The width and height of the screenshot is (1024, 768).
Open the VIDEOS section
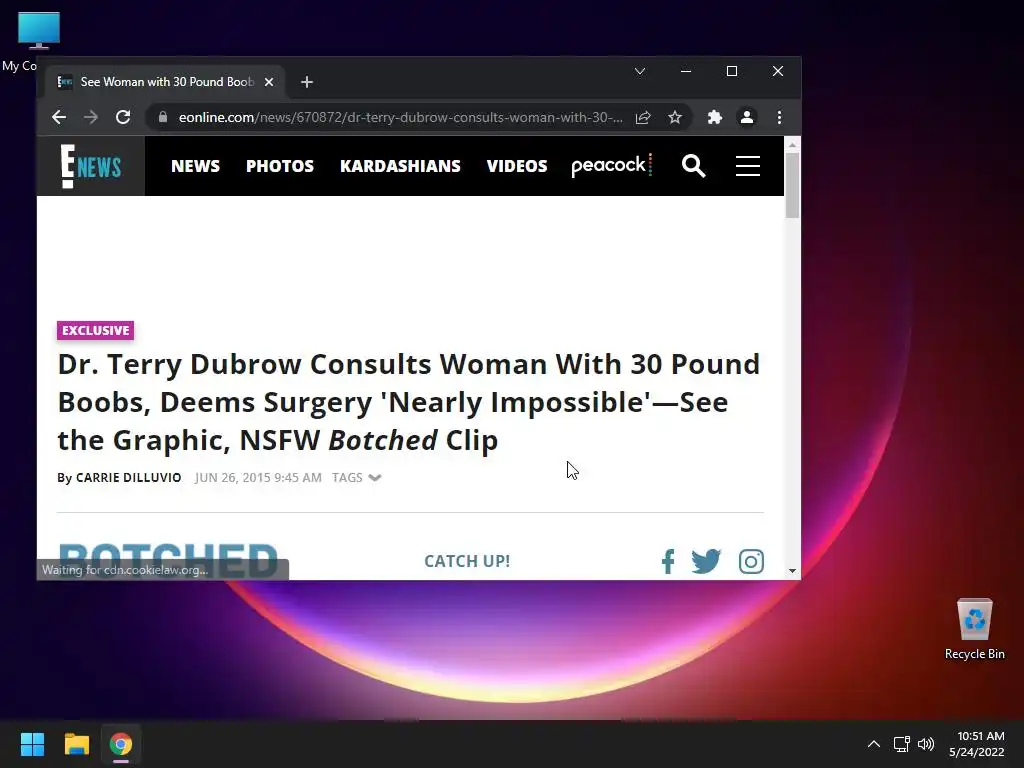coord(517,166)
